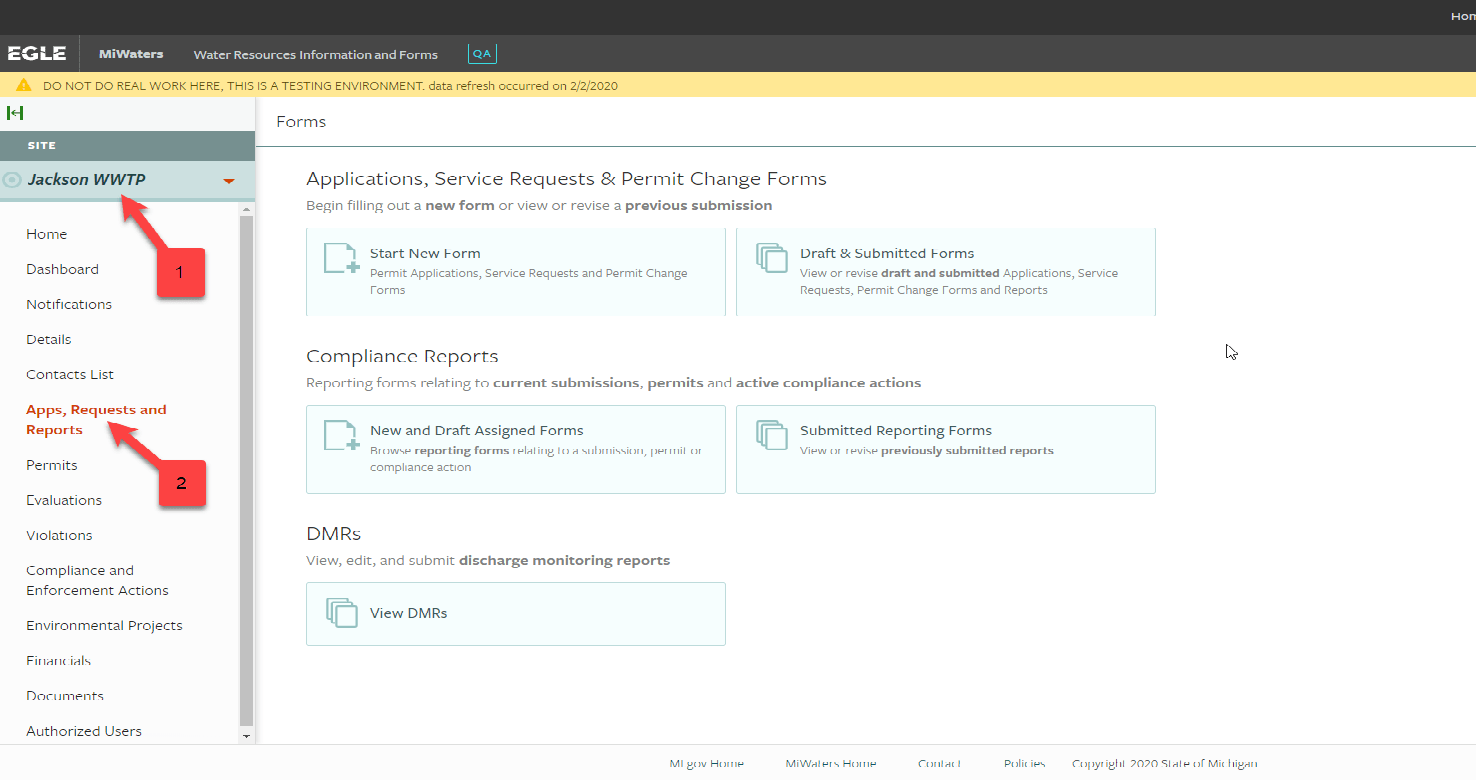This screenshot has height=780, width=1476.
Task: Click the Applications, Service Requests & Permit Change Forms heading
Action: click(566, 179)
